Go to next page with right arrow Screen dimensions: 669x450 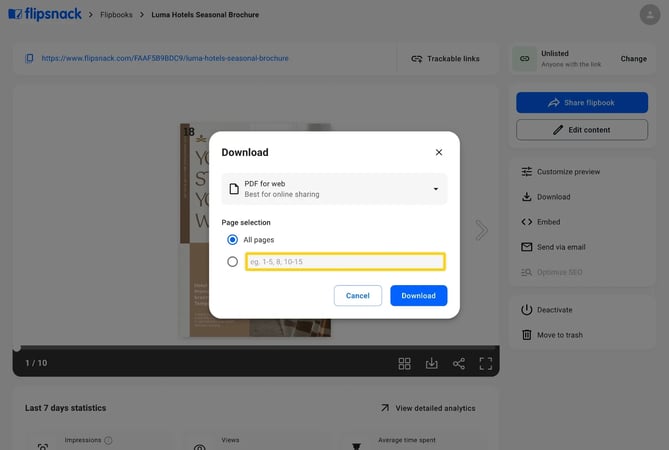tap(481, 230)
